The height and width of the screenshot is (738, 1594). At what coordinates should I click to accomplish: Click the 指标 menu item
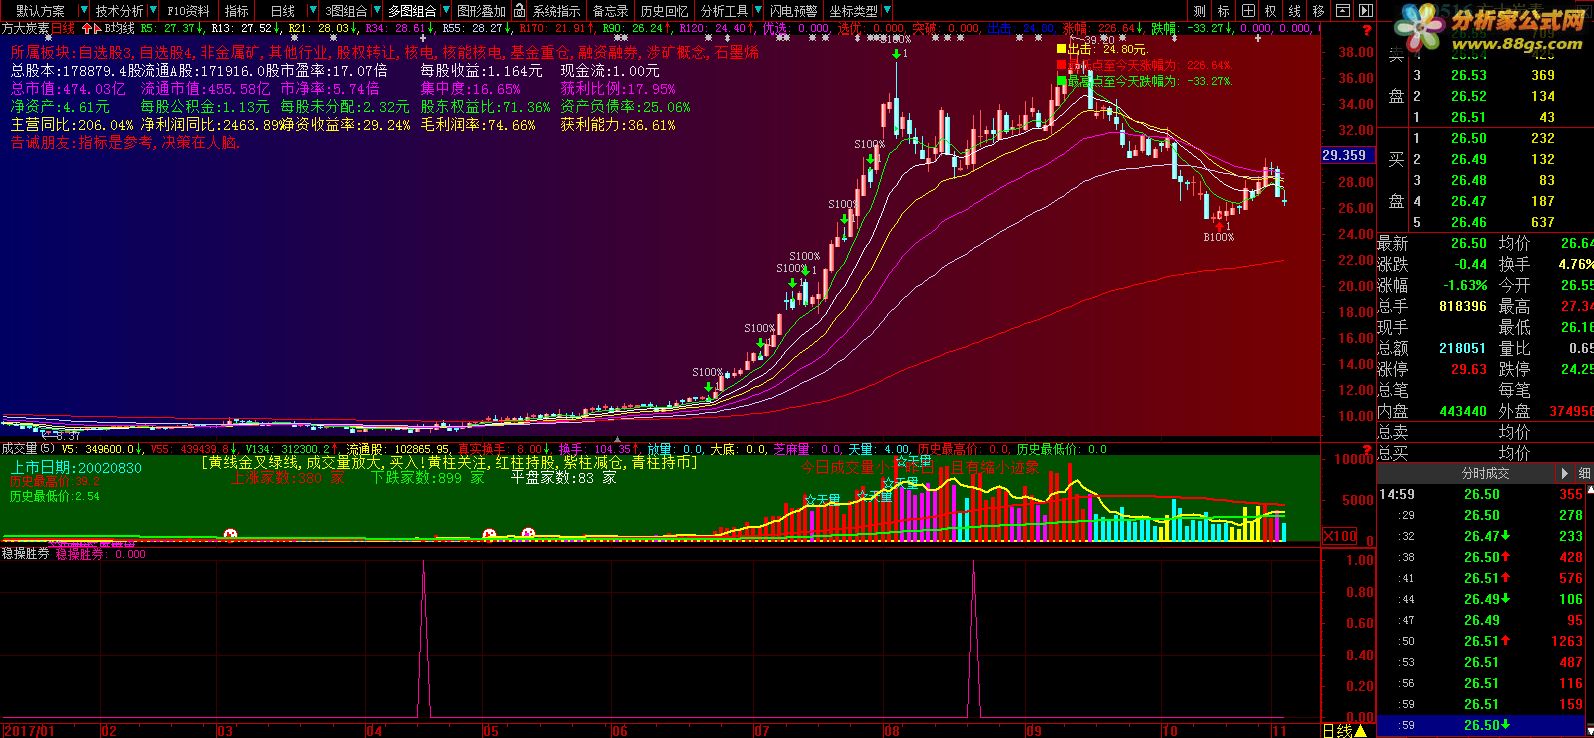click(x=237, y=11)
